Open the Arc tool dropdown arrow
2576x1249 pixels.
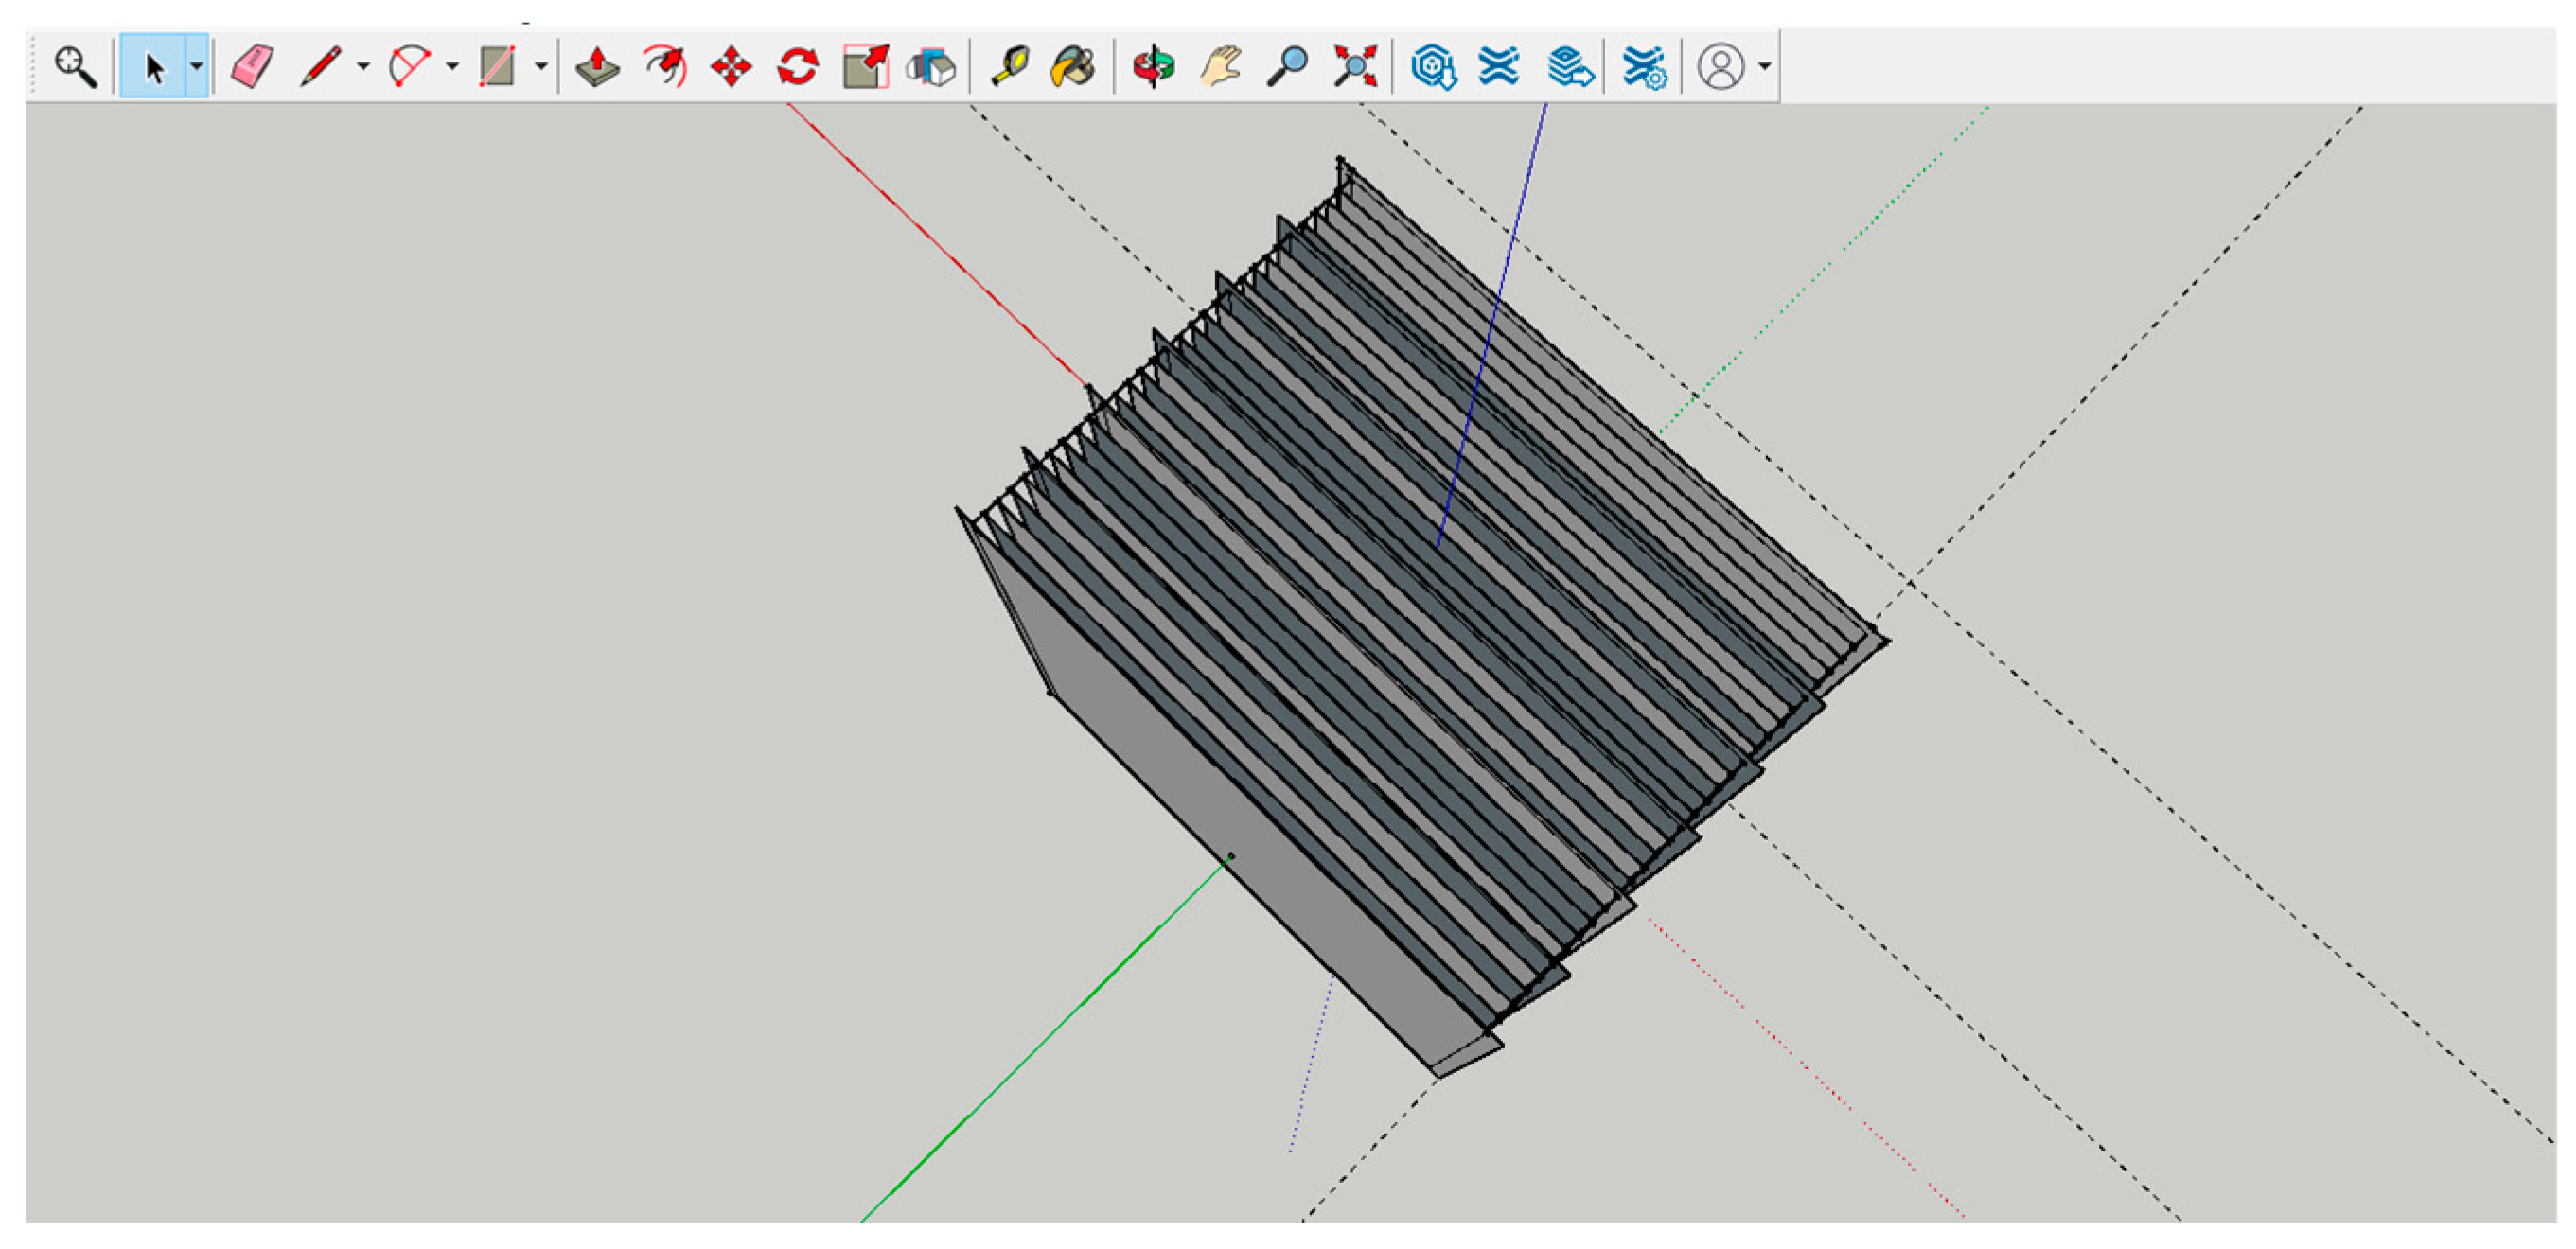pyautogui.click(x=452, y=67)
